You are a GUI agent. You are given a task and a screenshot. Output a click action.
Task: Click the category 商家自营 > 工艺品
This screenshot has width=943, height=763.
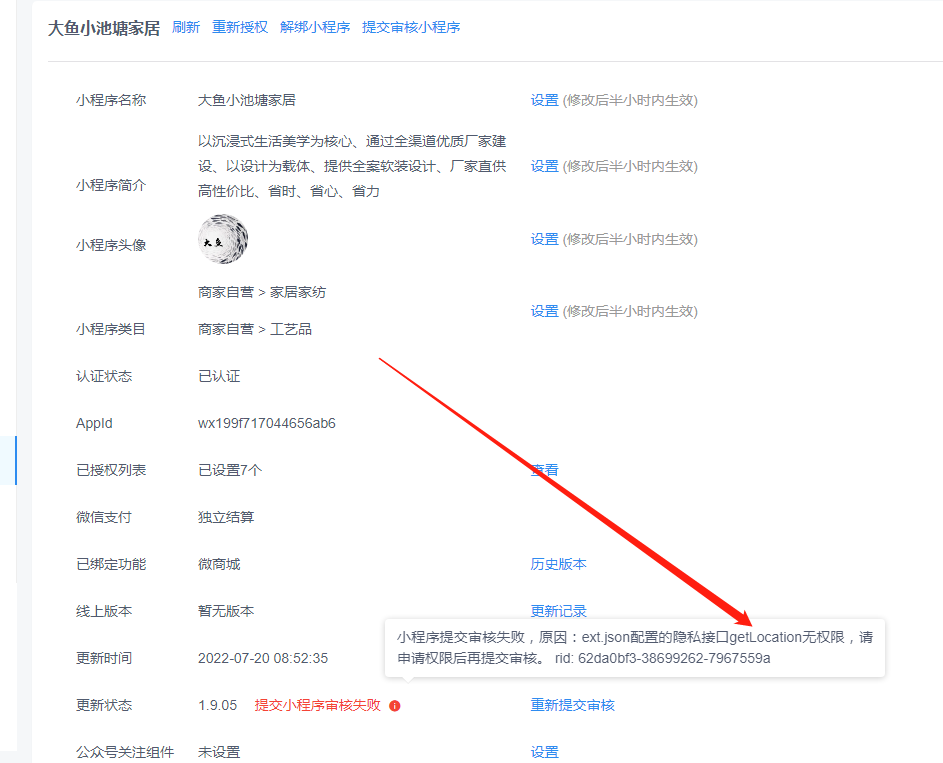[254, 329]
